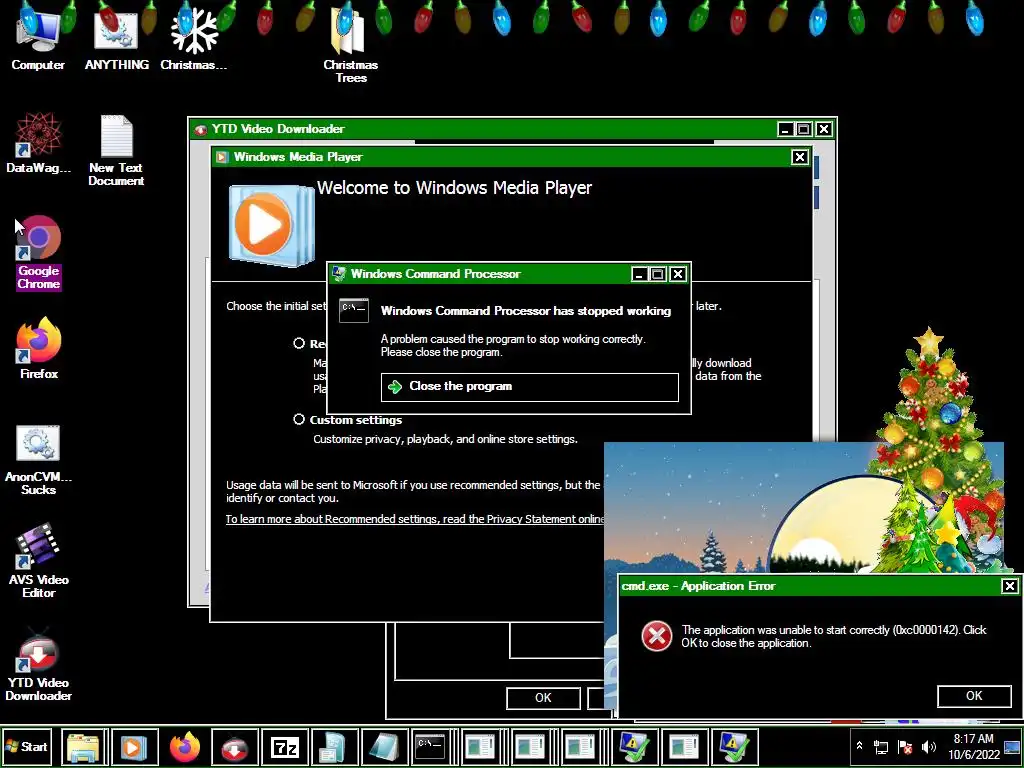The height and width of the screenshot is (768, 1024).
Task: Select the Google Chrome desktop shortcut
Action: pyautogui.click(x=39, y=252)
